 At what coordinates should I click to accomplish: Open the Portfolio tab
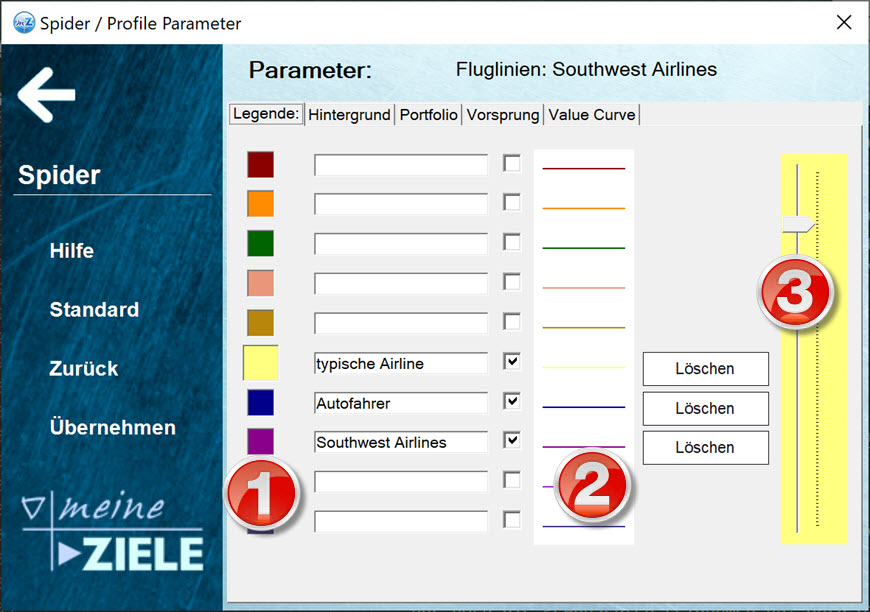click(428, 114)
